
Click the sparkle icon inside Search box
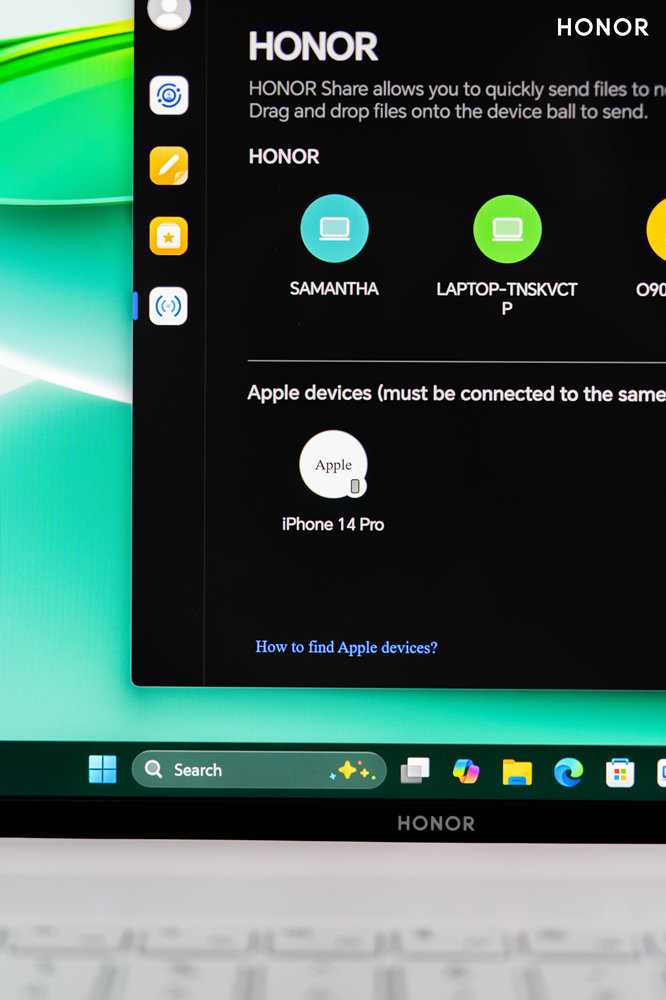pyautogui.click(x=352, y=770)
